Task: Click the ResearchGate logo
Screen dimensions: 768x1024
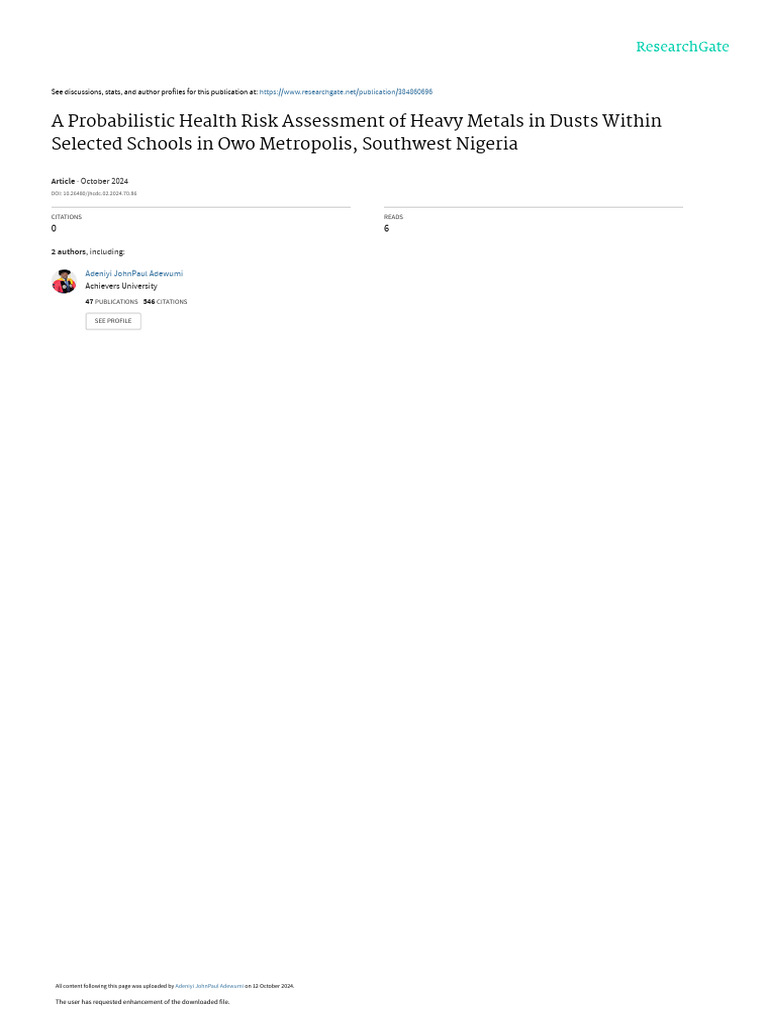Action: [x=682, y=47]
